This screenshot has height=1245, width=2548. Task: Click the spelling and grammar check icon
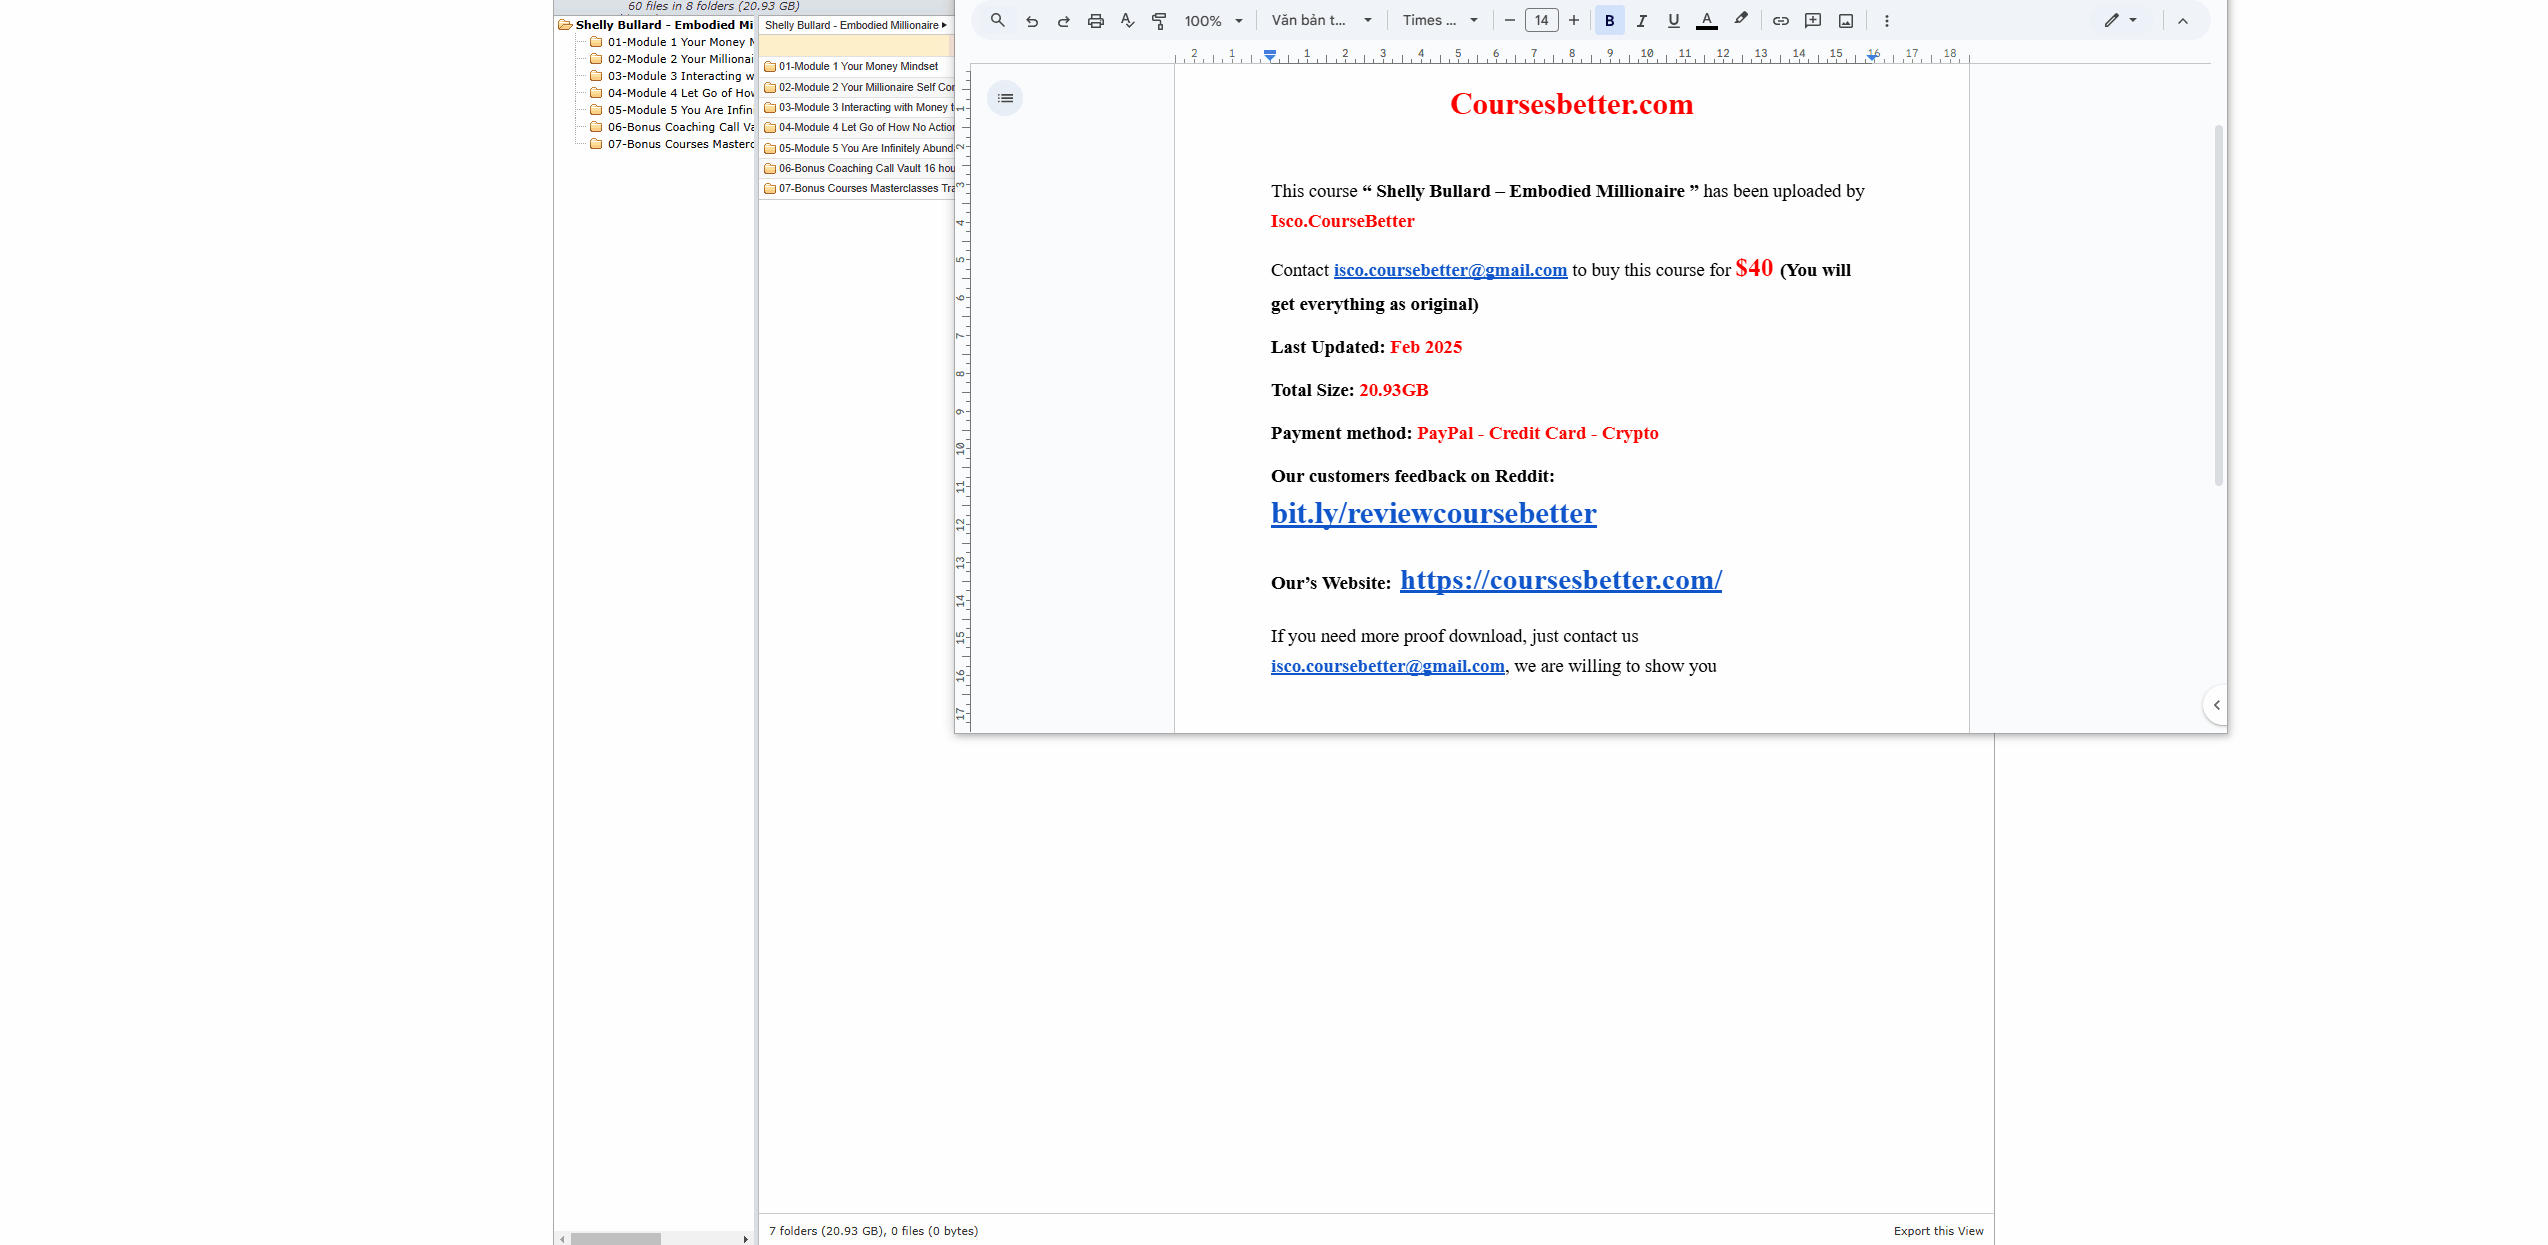(1128, 21)
